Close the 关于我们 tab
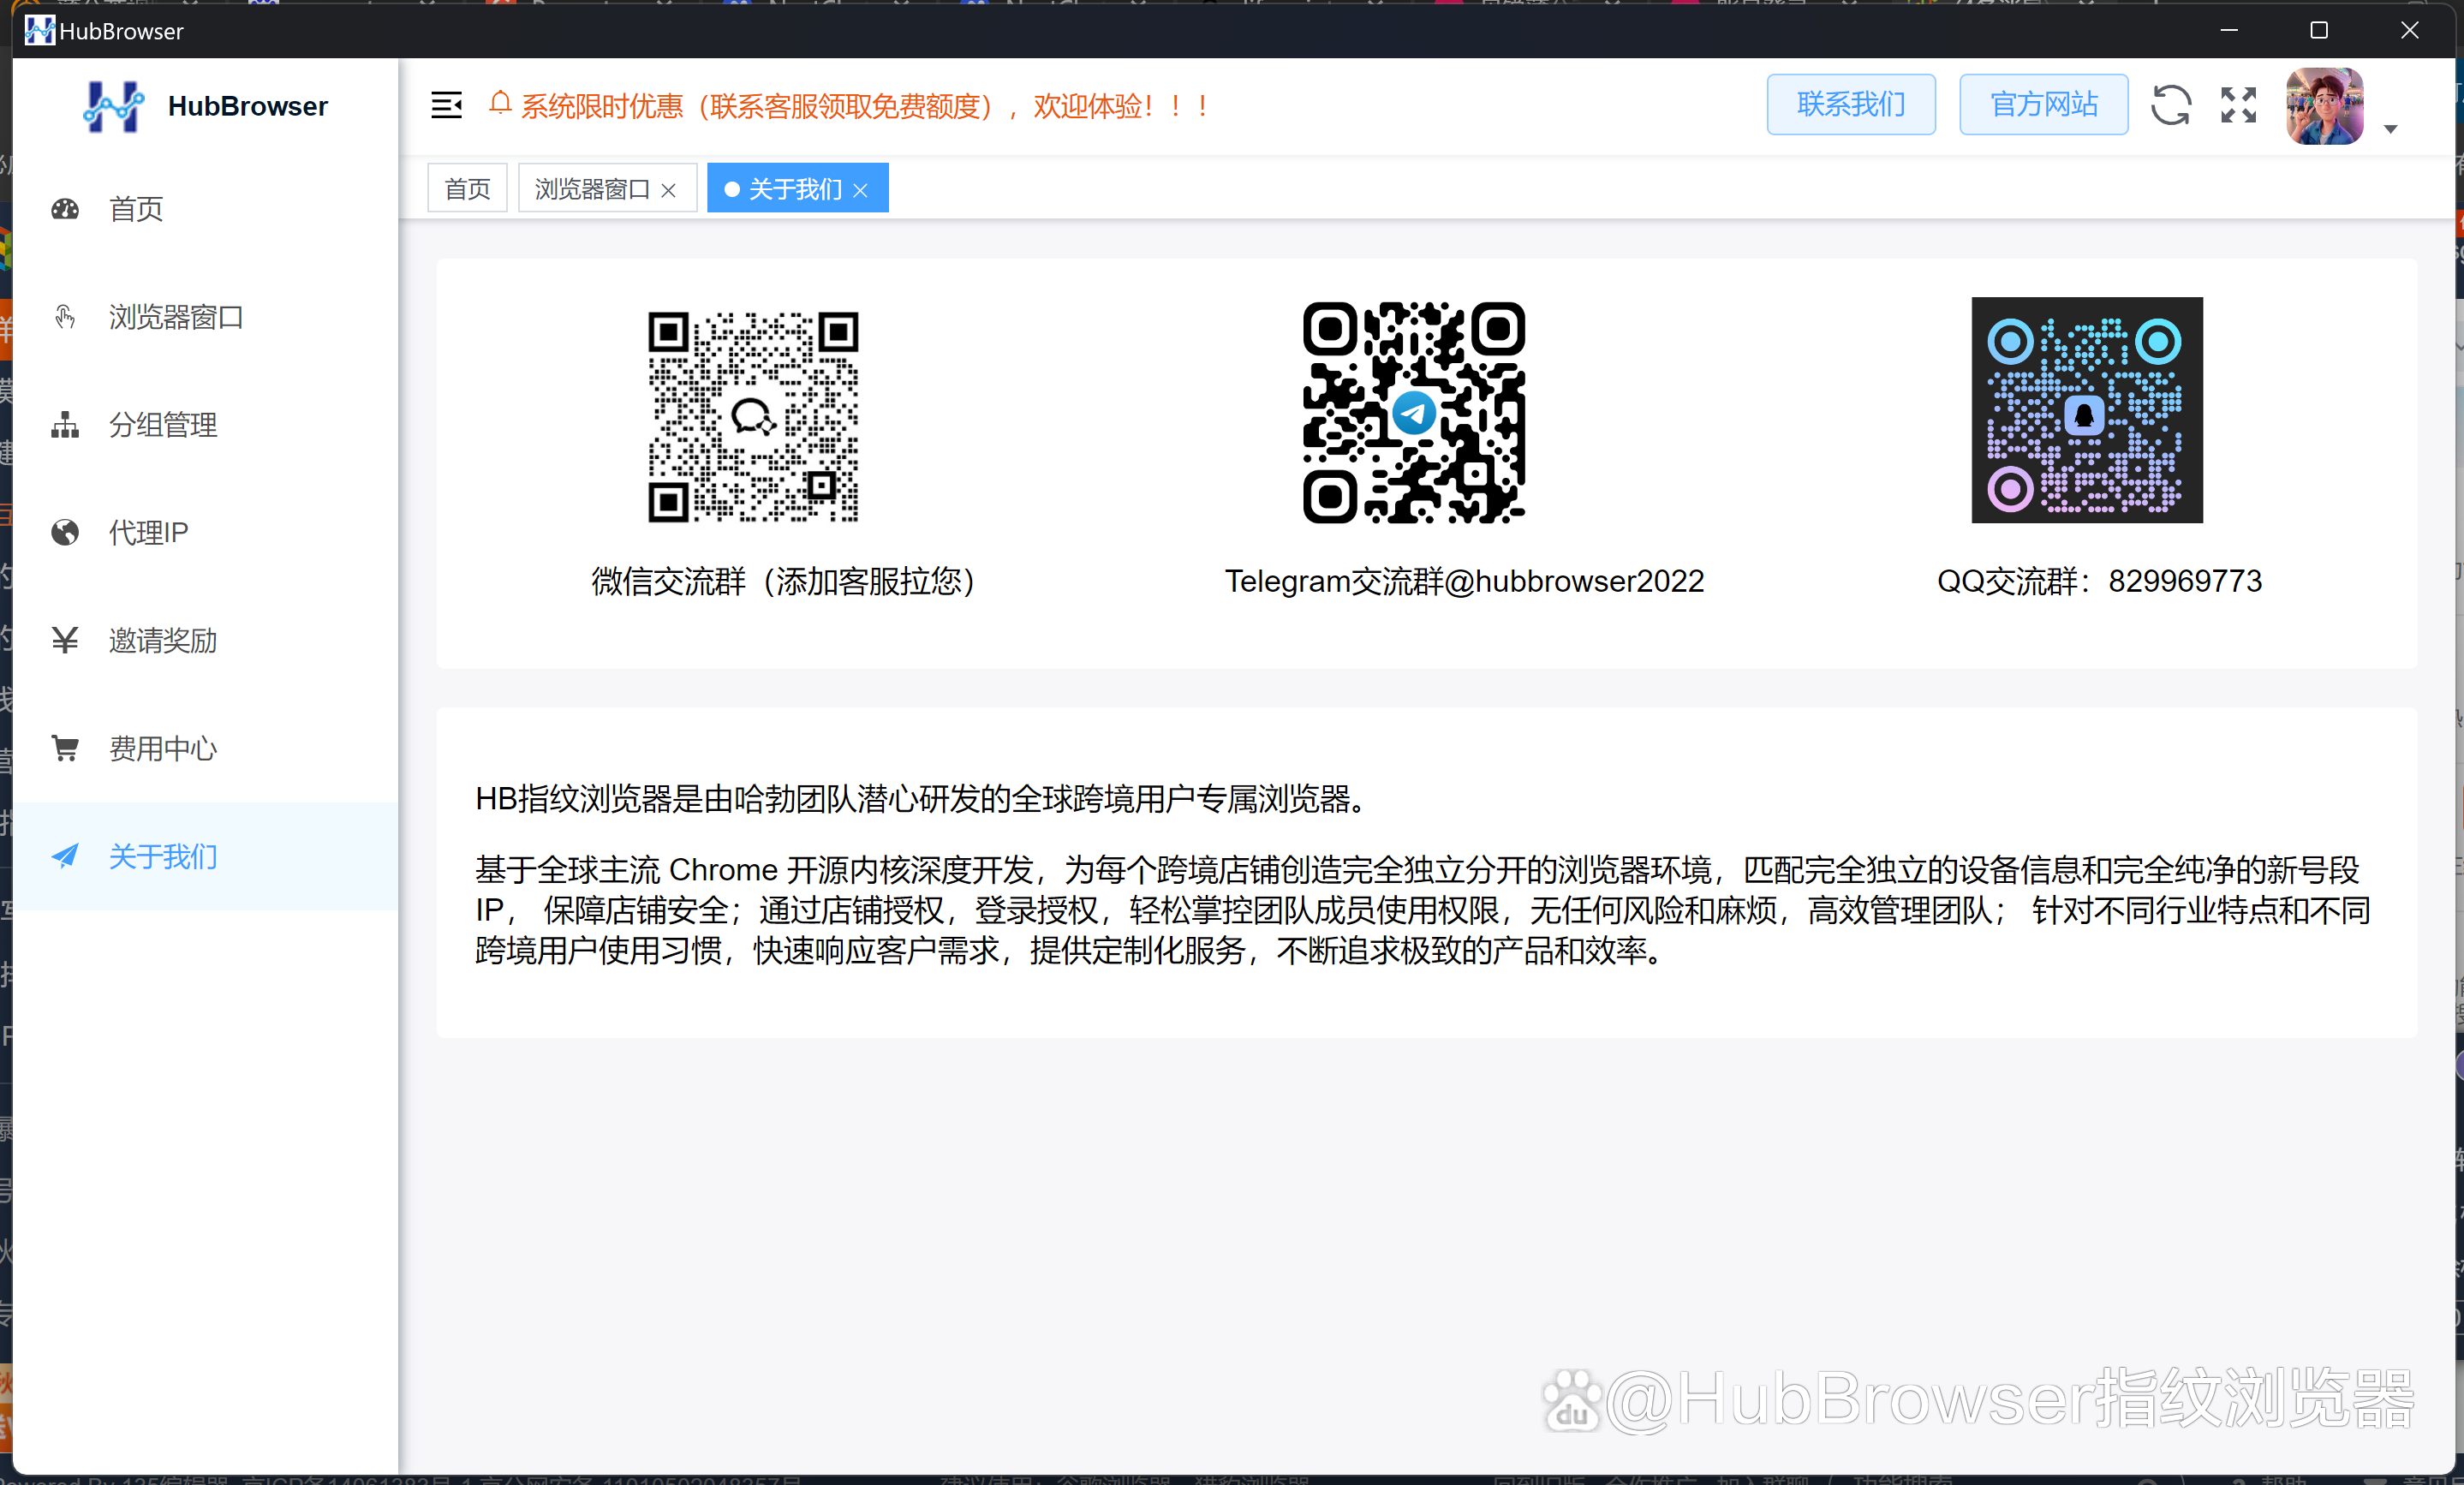Image resolution: width=2464 pixels, height=1485 pixels. (x=860, y=190)
